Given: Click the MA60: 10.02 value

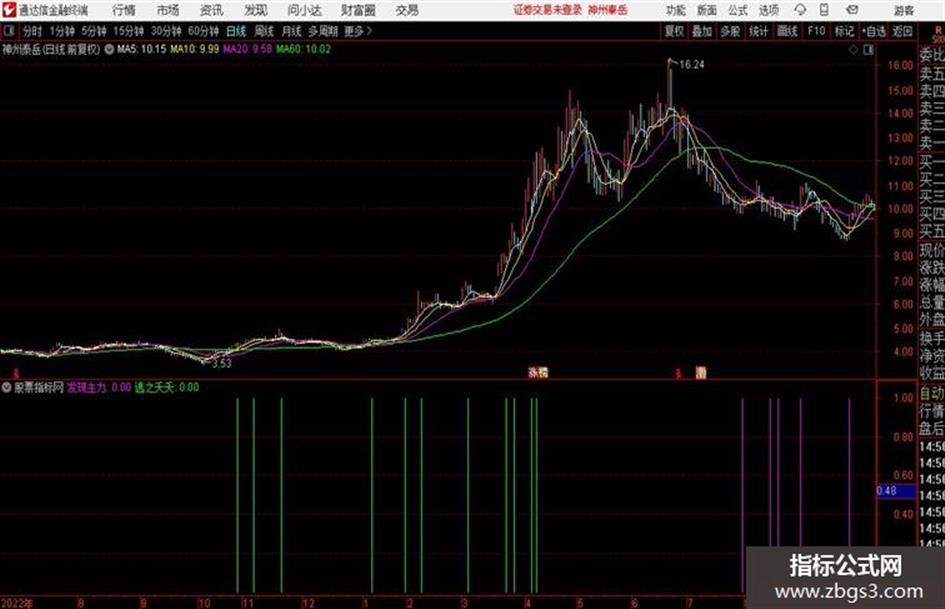Looking at the screenshot, I should point(304,49).
